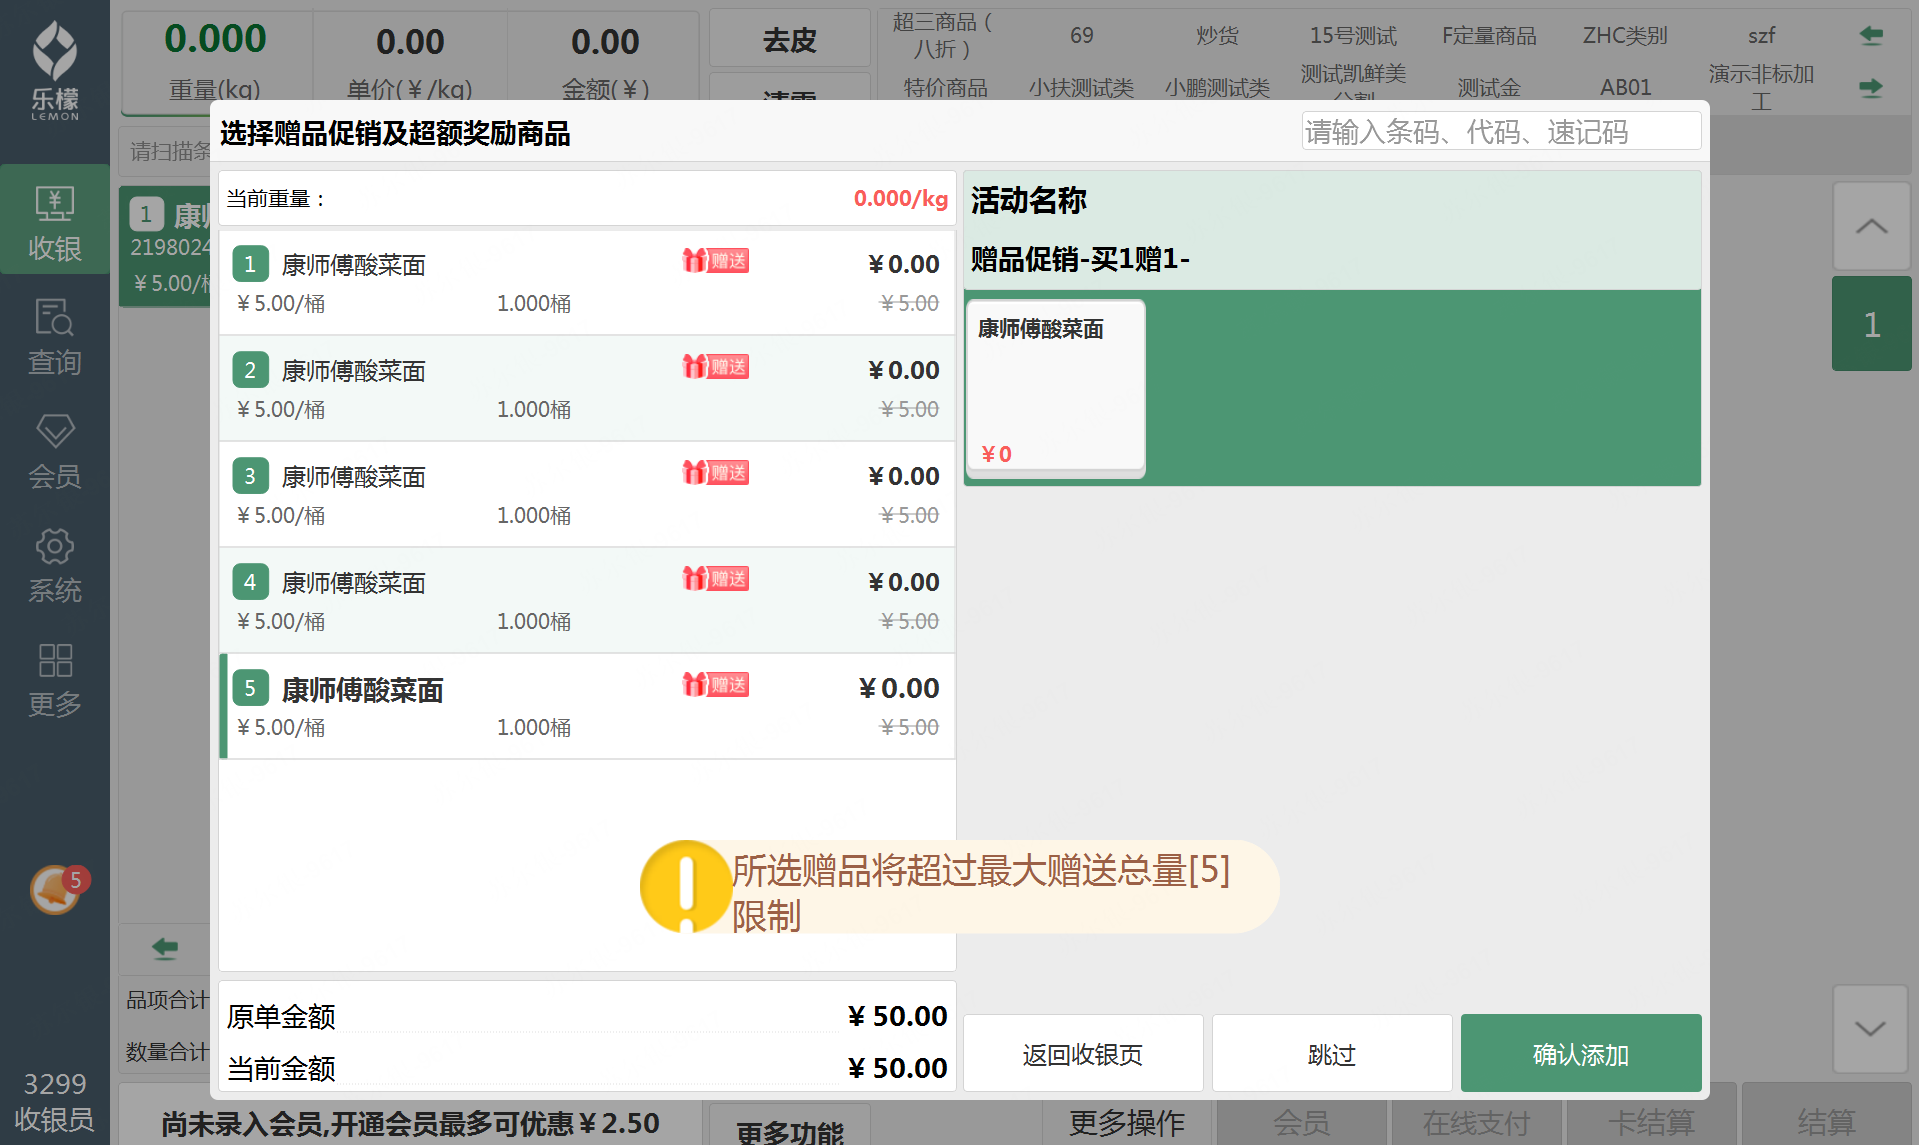Screen dimensions: 1919x1145
Task: Open the 15号测试 category tab
Action: click(1354, 36)
